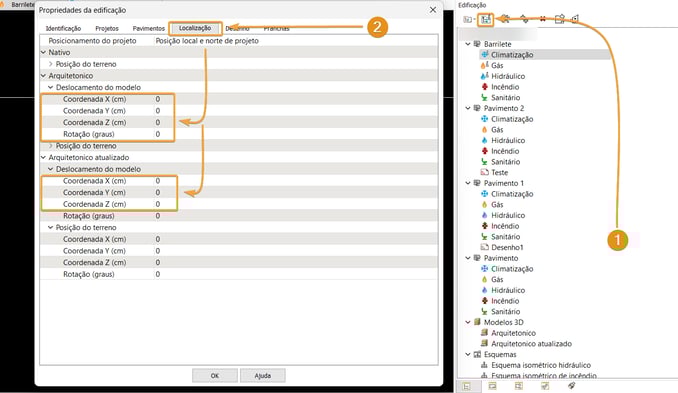The image size is (678, 393).
Task: Edit Rotação value under Arquitetonico atualizado Posição do terreno
Action: (x=296, y=274)
